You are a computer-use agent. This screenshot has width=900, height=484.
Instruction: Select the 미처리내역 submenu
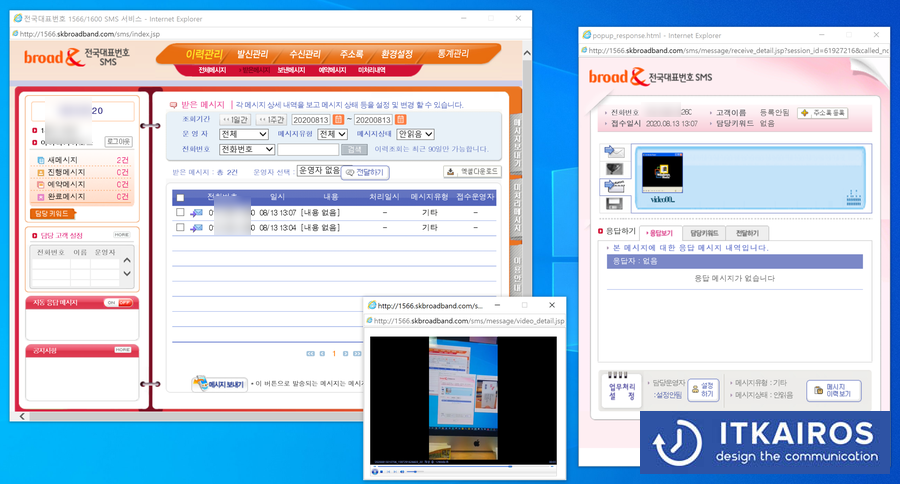click(371, 70)
